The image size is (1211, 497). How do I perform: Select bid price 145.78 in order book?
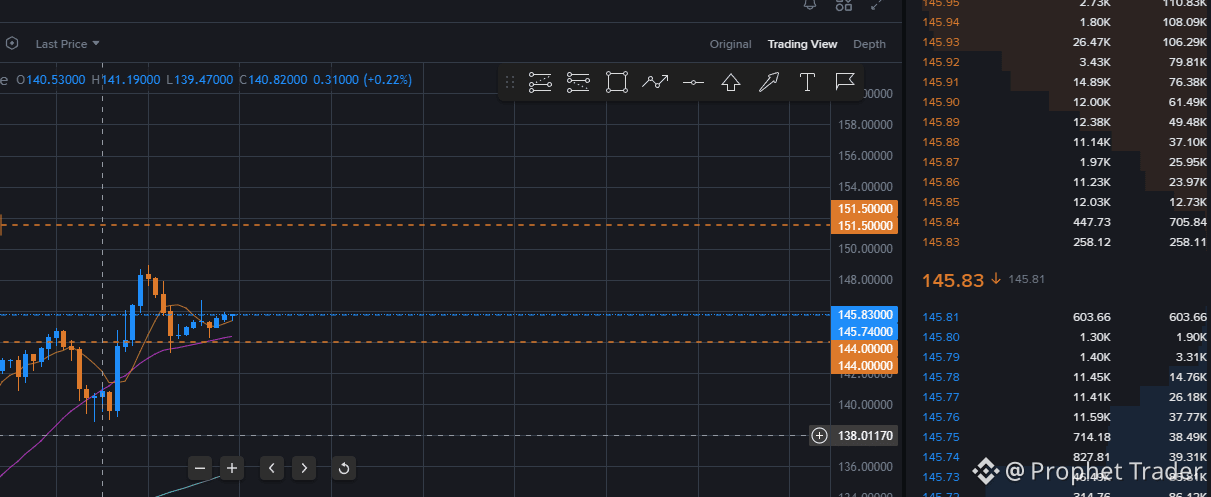tap(940, 377)
